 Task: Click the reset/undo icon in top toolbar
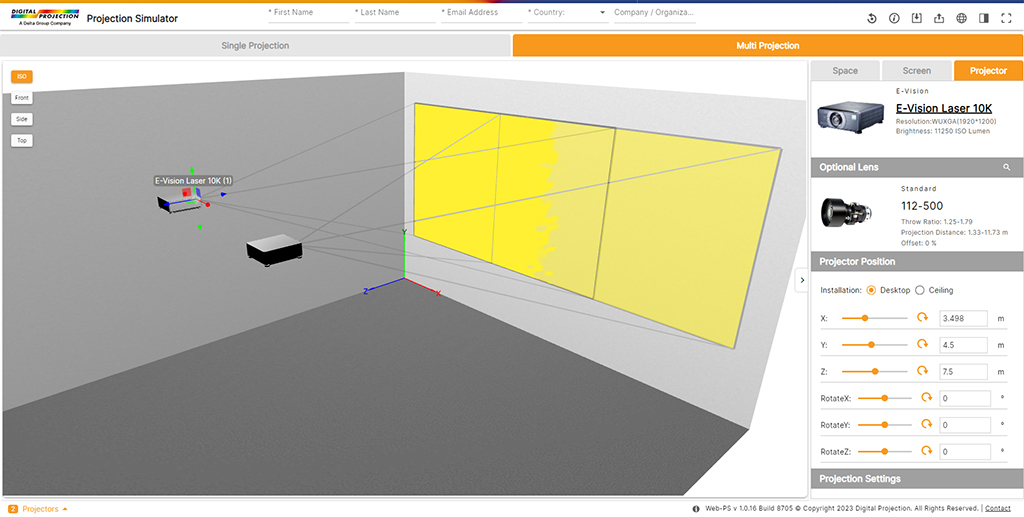(872, 18)
